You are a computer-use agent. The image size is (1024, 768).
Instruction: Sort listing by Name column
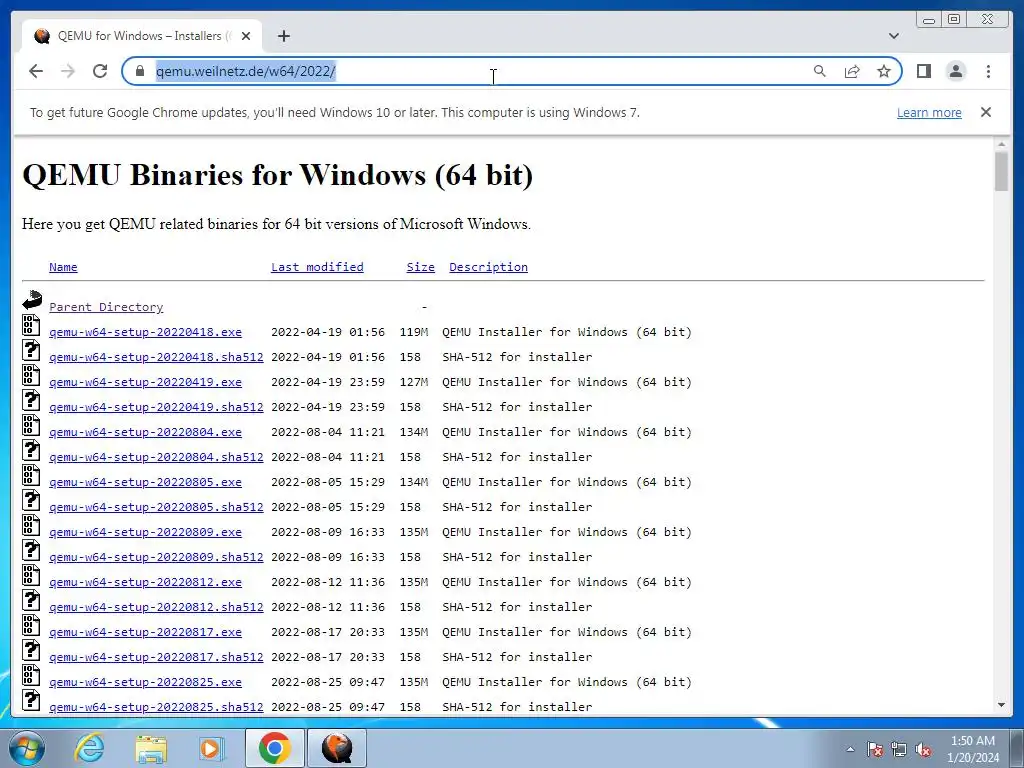[x=63, y=267]
